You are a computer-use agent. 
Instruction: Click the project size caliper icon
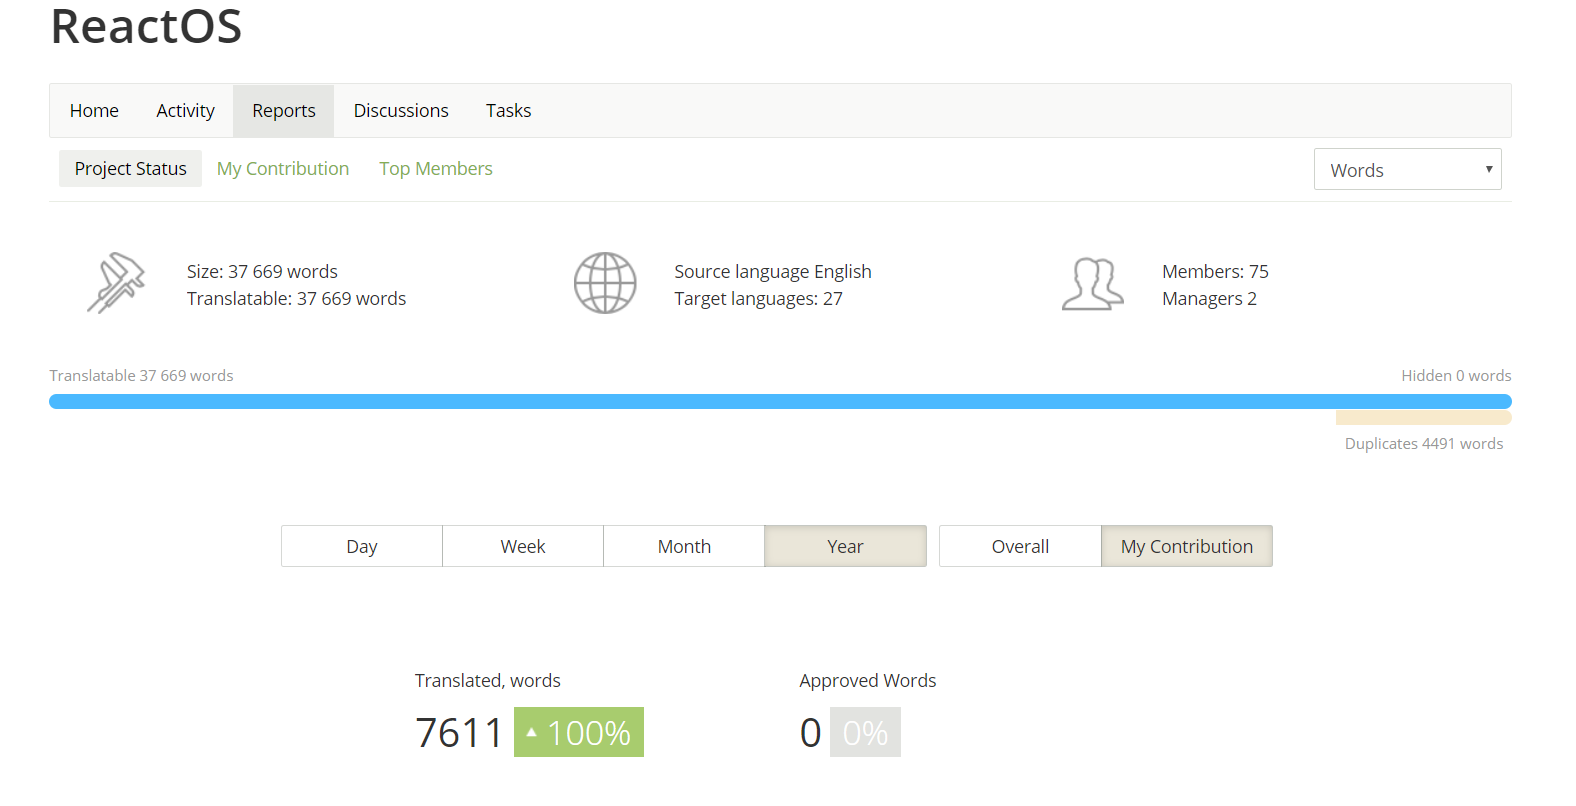click(116, 283)
